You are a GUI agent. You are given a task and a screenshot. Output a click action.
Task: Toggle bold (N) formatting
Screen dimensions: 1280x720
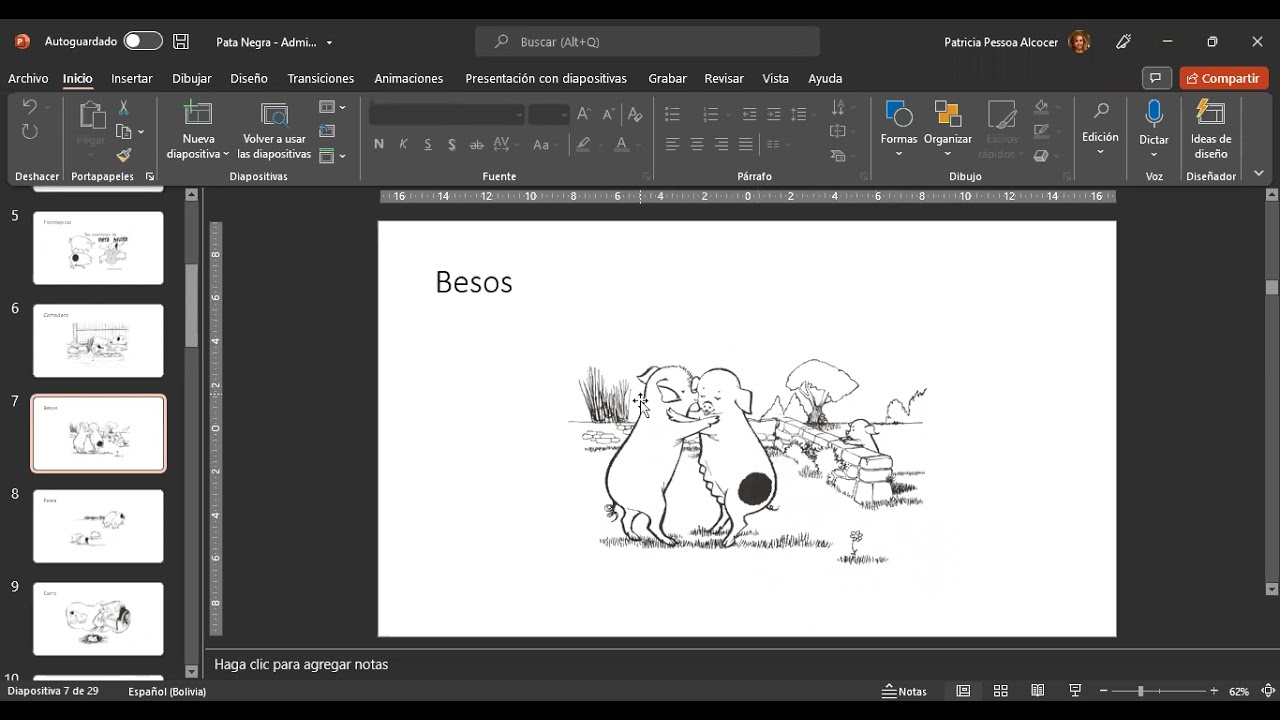(x=379, y=145)
